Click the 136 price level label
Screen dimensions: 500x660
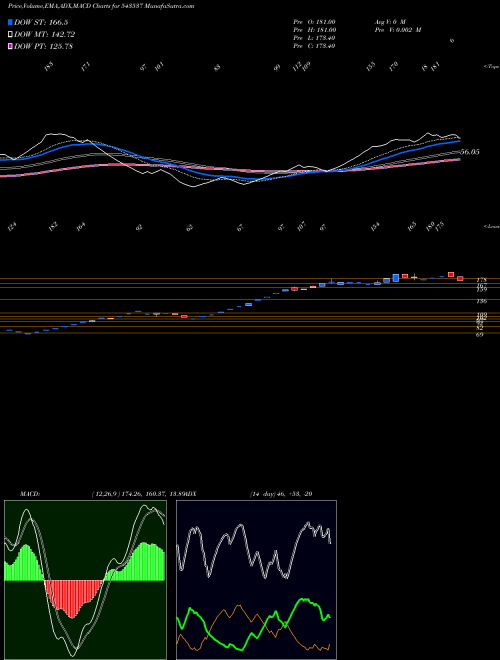coord(481,301)
